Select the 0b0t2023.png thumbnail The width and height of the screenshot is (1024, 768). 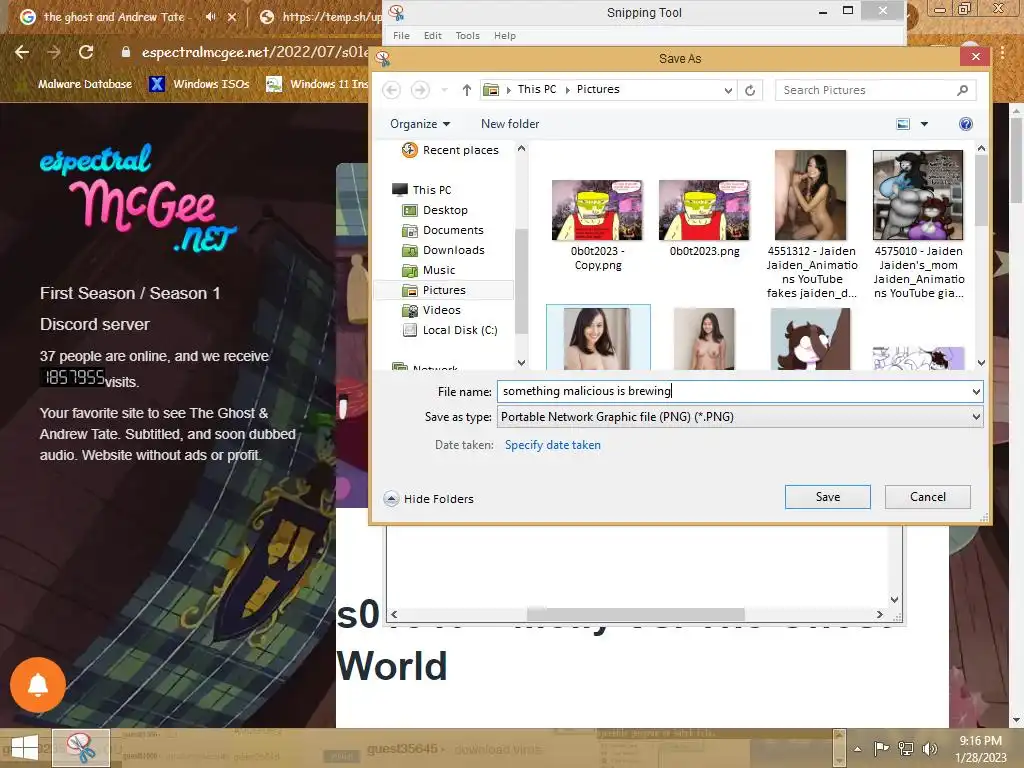(x=704, y=210)
